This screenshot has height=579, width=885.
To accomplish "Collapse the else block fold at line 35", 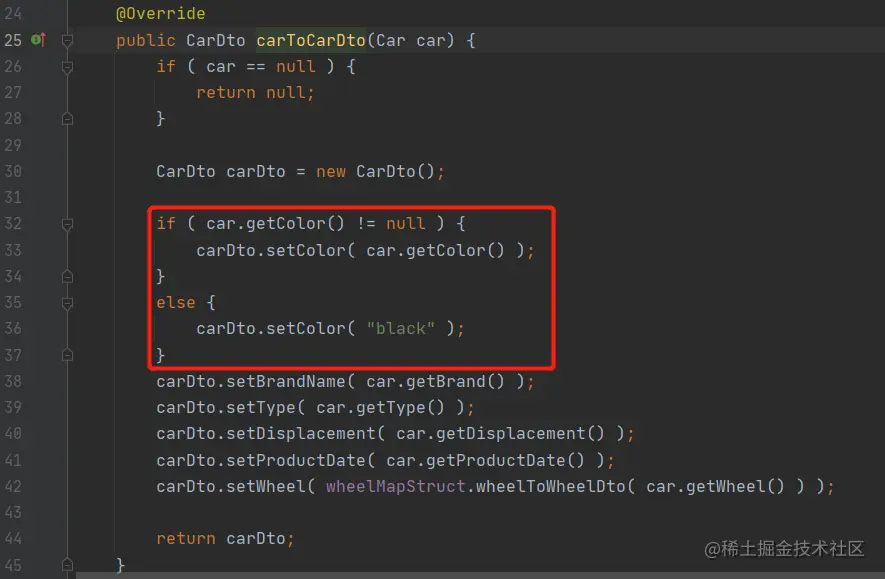I will pos(67,303).
